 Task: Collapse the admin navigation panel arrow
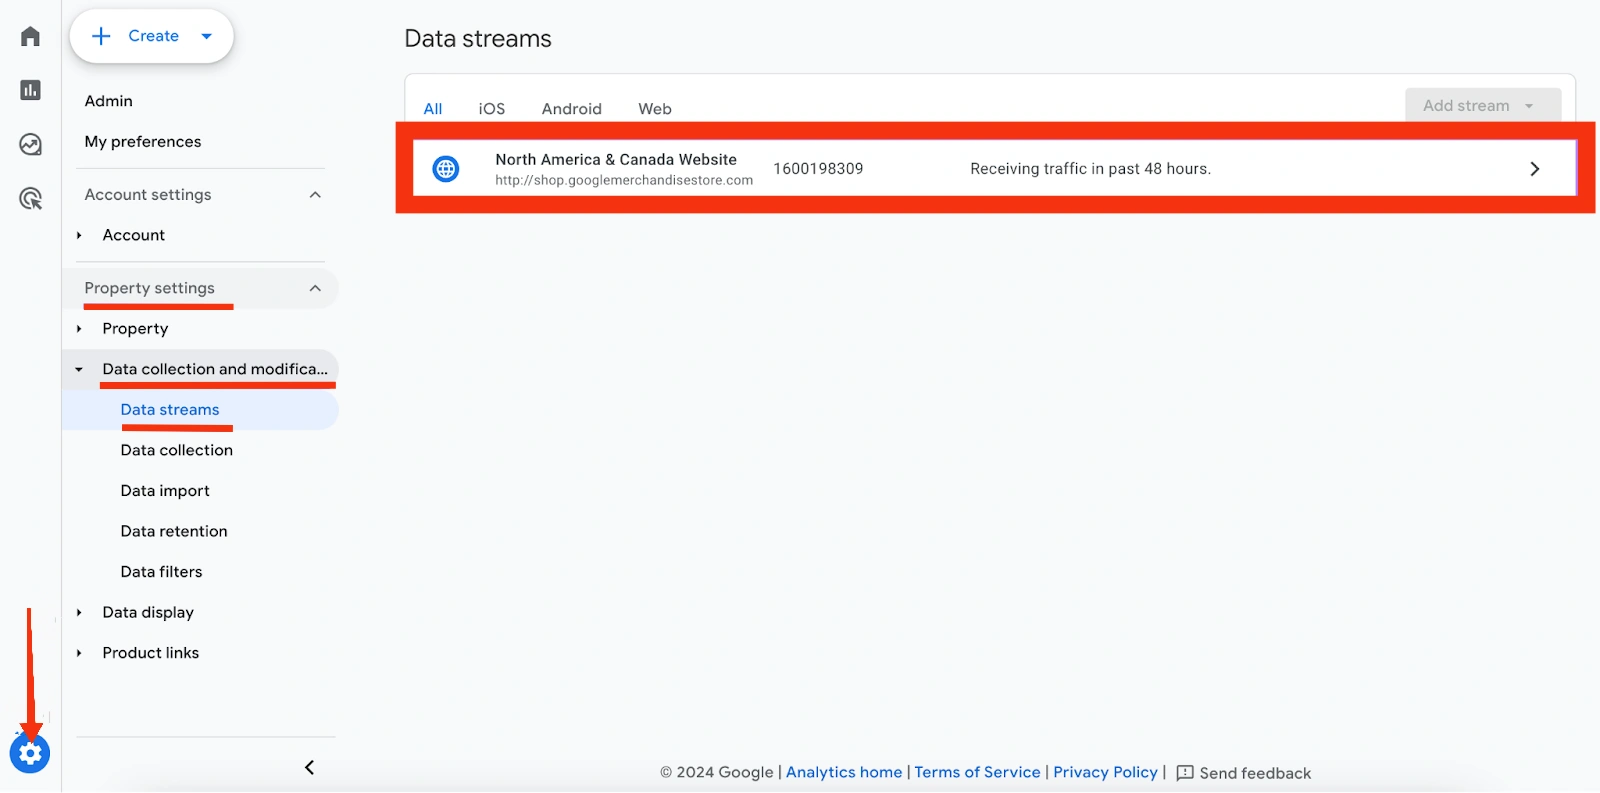coord(309,767)
